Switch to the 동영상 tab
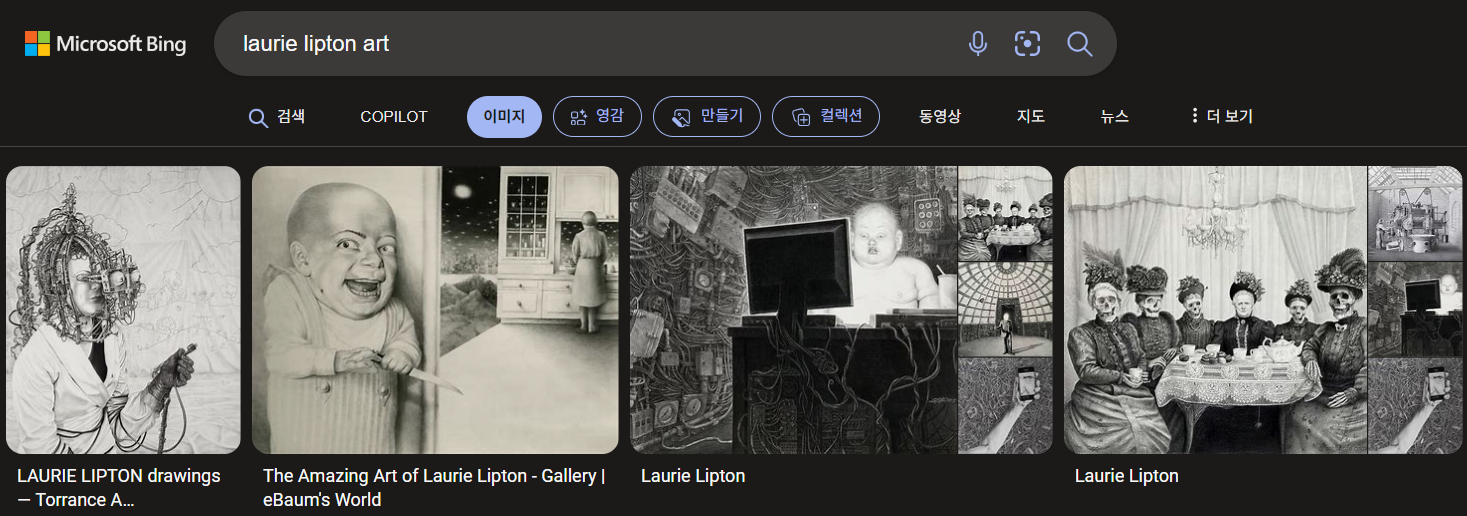1467x516 pixels. 940,117
